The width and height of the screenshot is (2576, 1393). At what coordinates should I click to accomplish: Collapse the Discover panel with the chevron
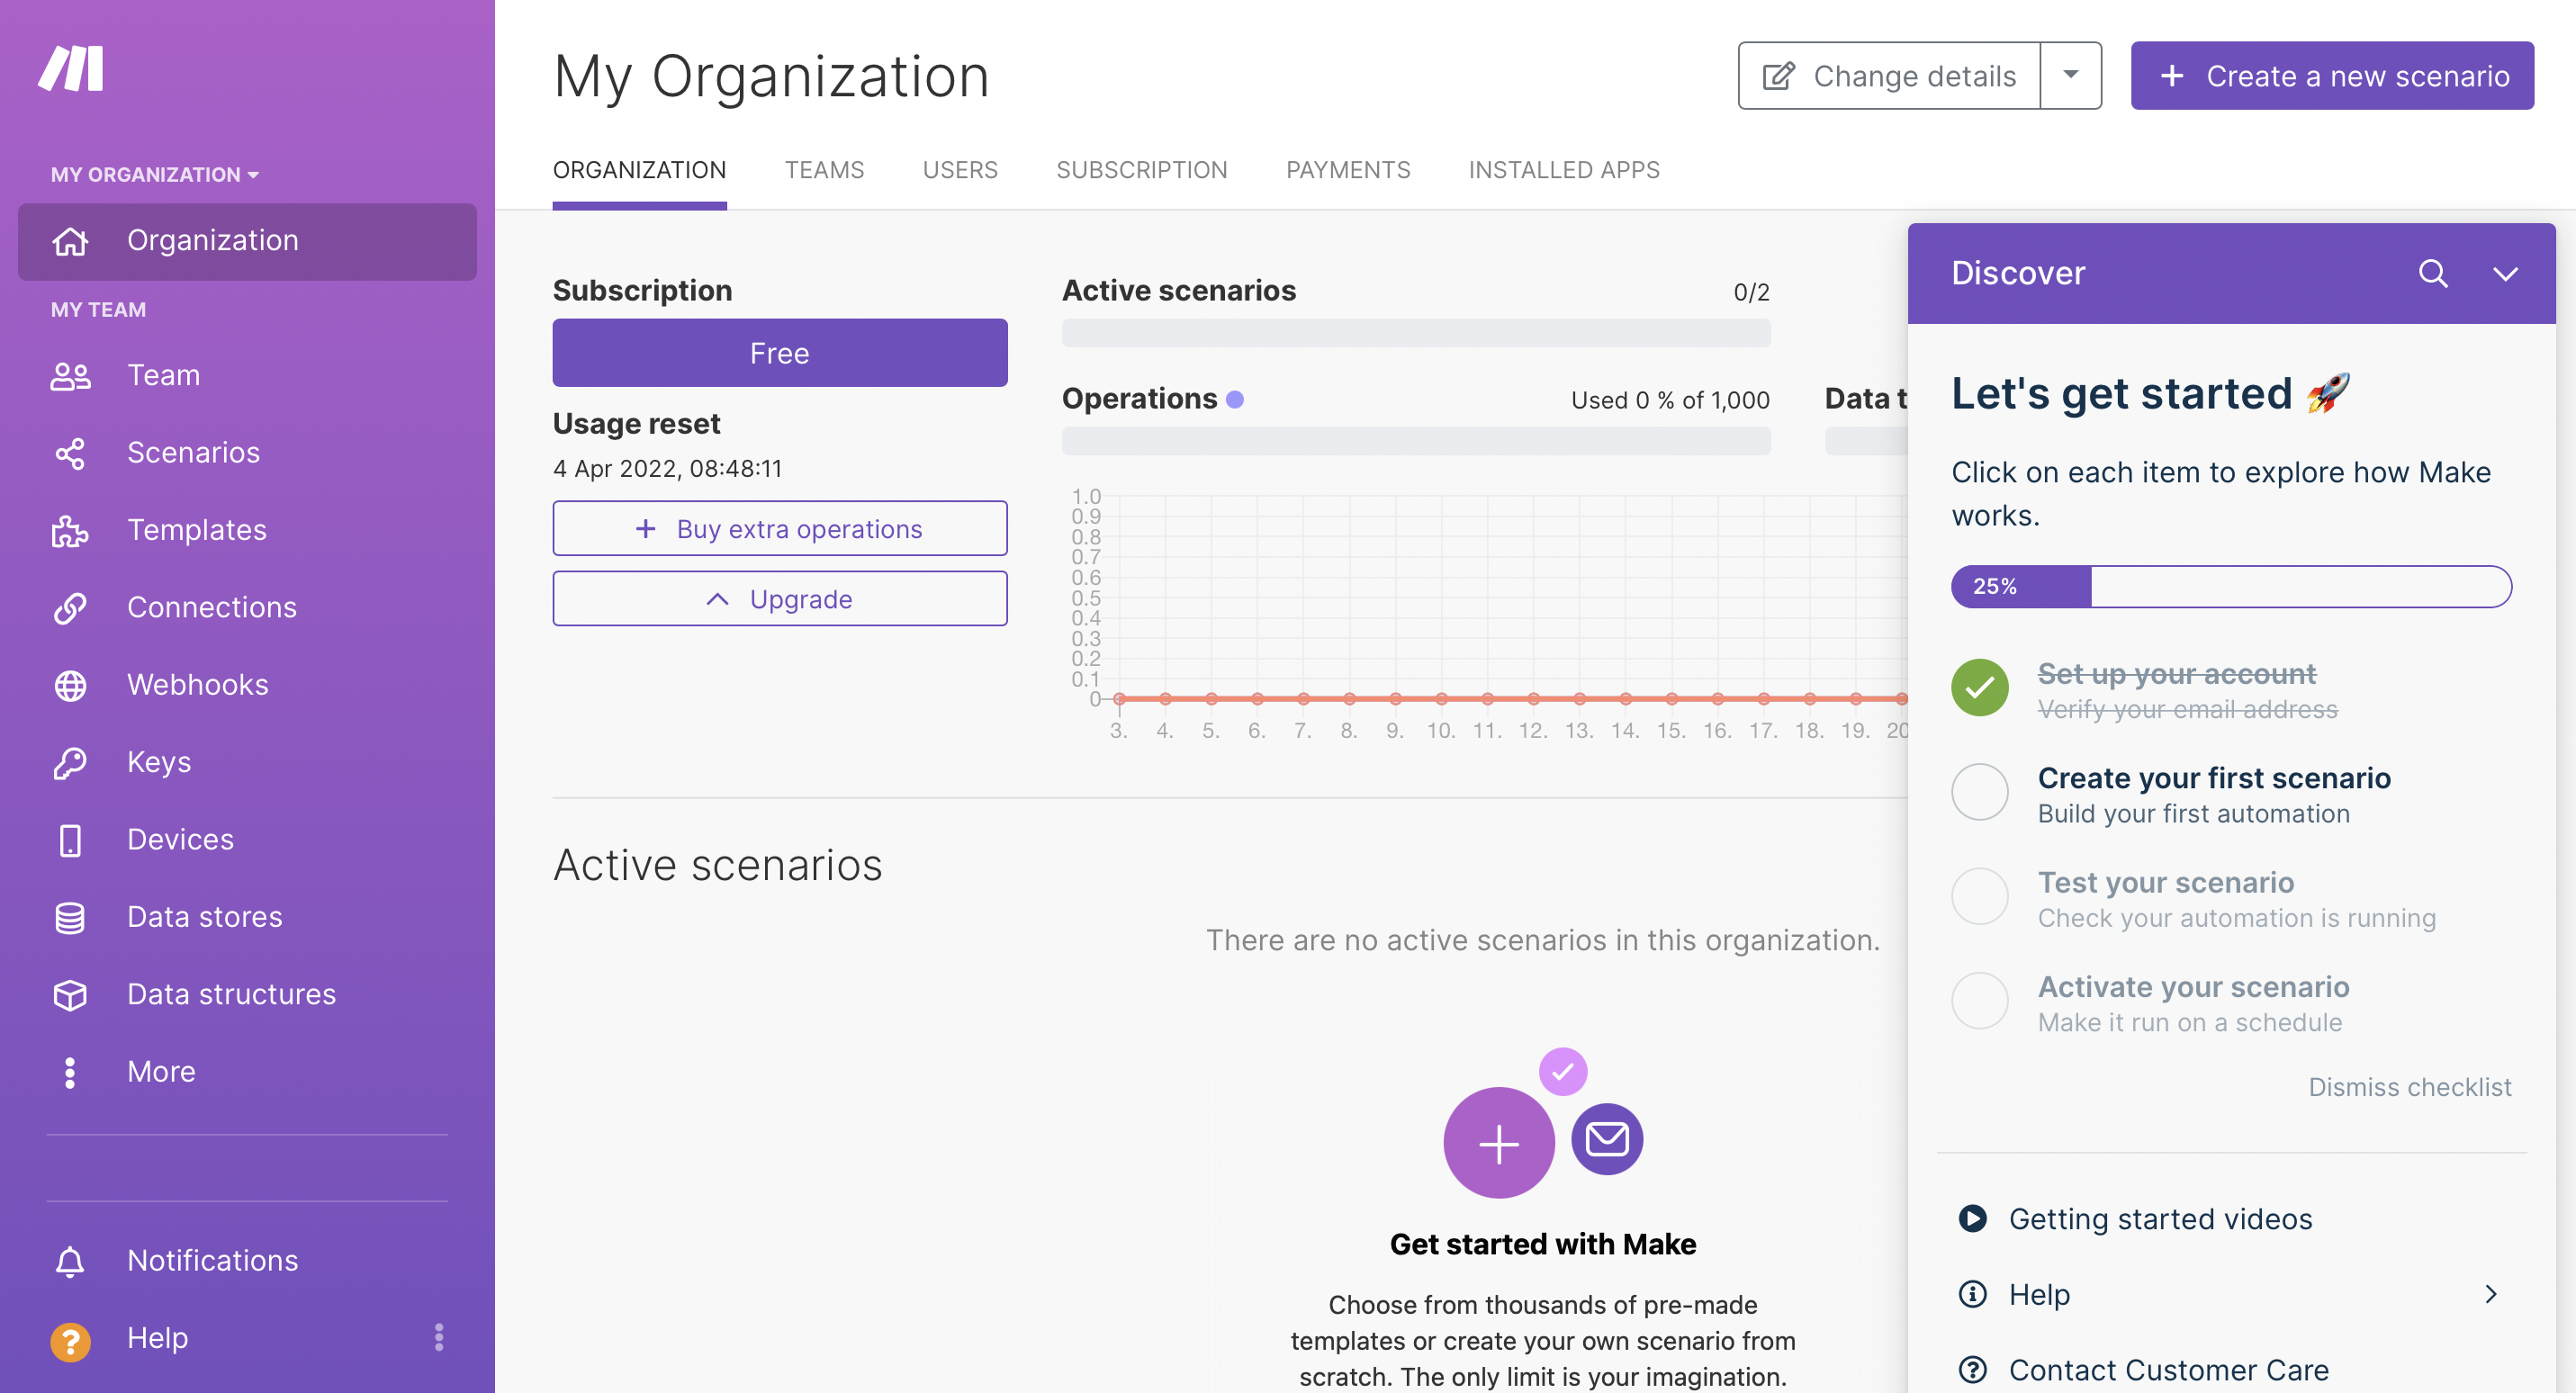2504,273
